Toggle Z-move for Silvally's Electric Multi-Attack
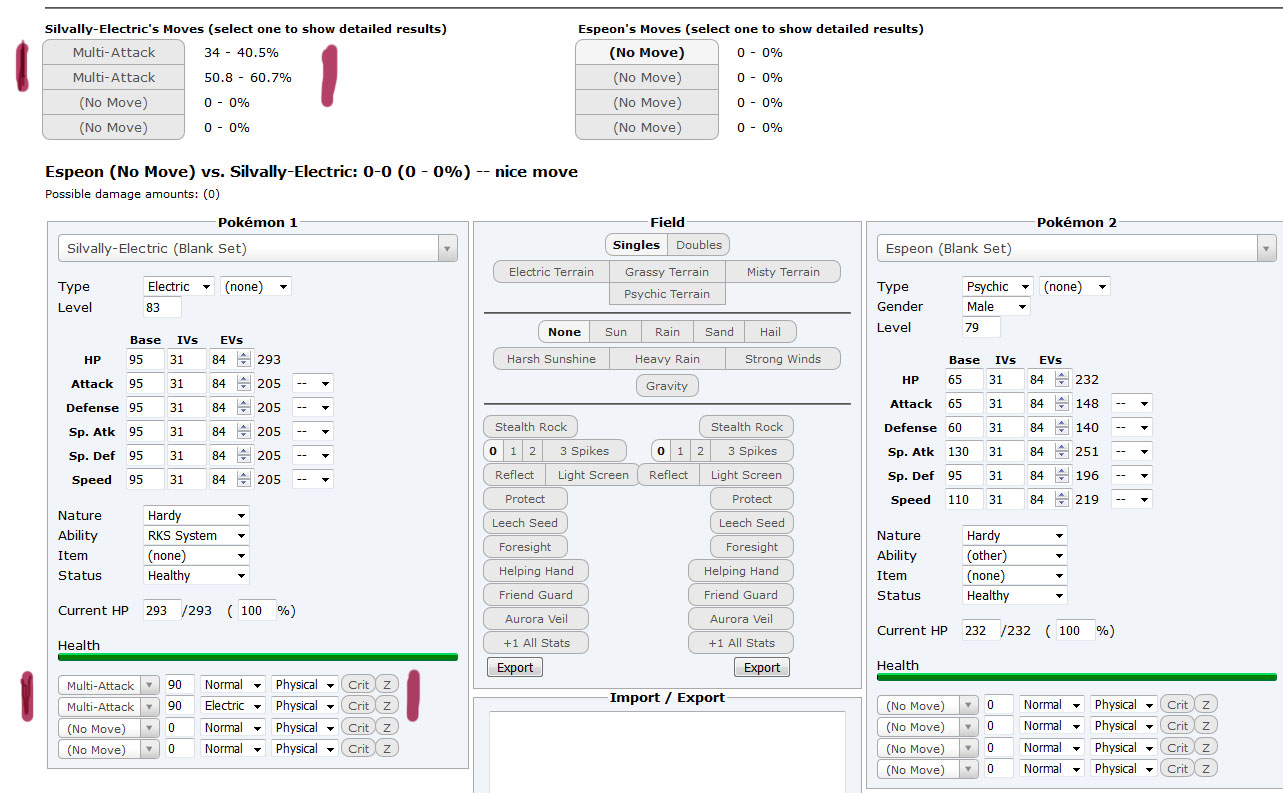This screenshot has width=1283, height=793. tap(386, 706)
